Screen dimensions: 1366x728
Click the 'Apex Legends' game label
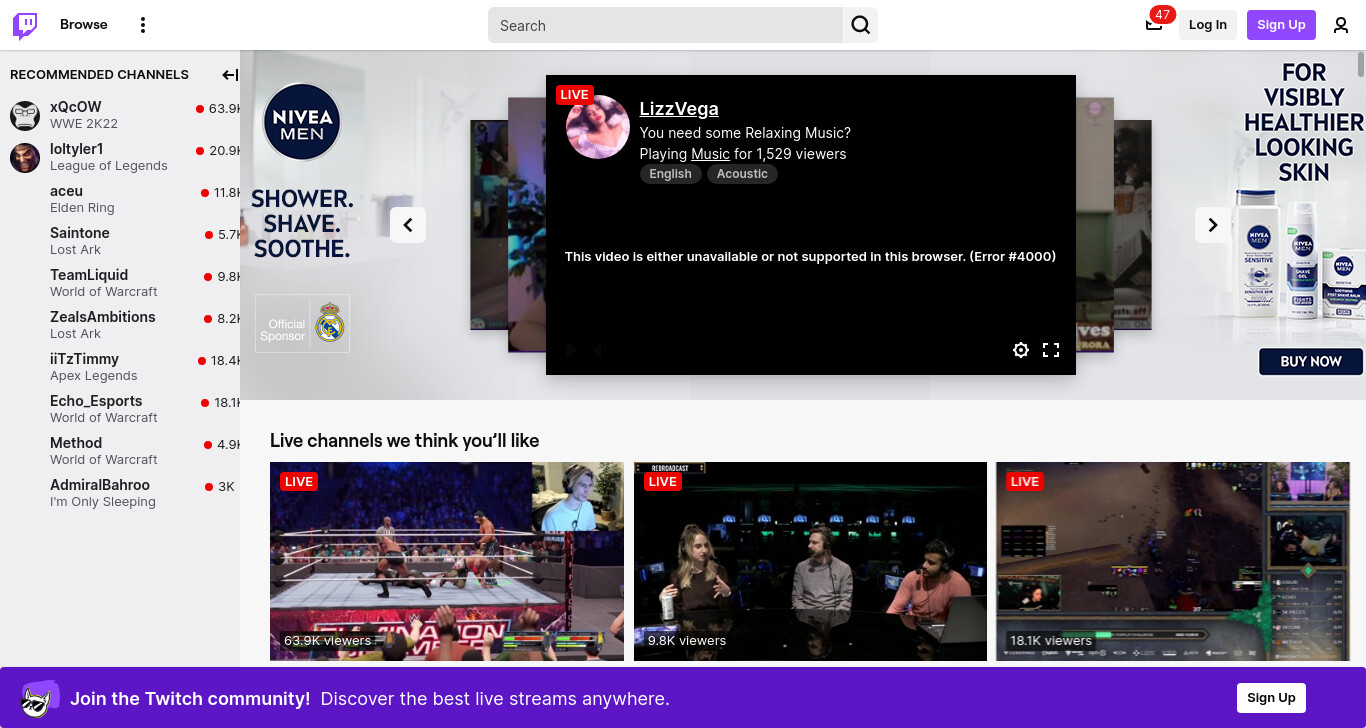point(94,376)
